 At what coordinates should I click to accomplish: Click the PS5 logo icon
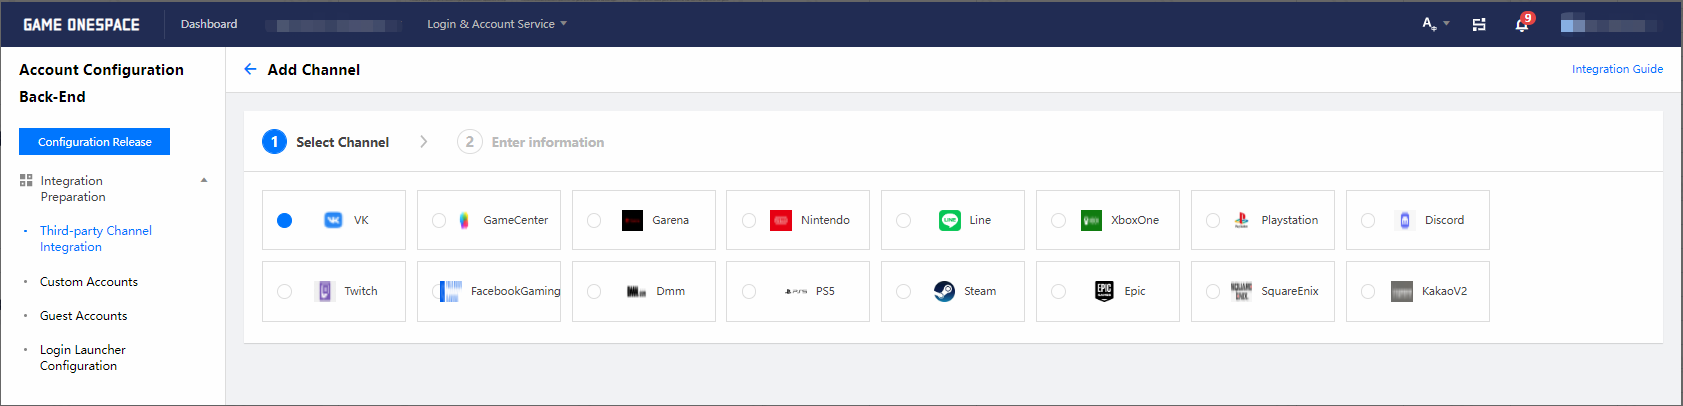[796, 291]
